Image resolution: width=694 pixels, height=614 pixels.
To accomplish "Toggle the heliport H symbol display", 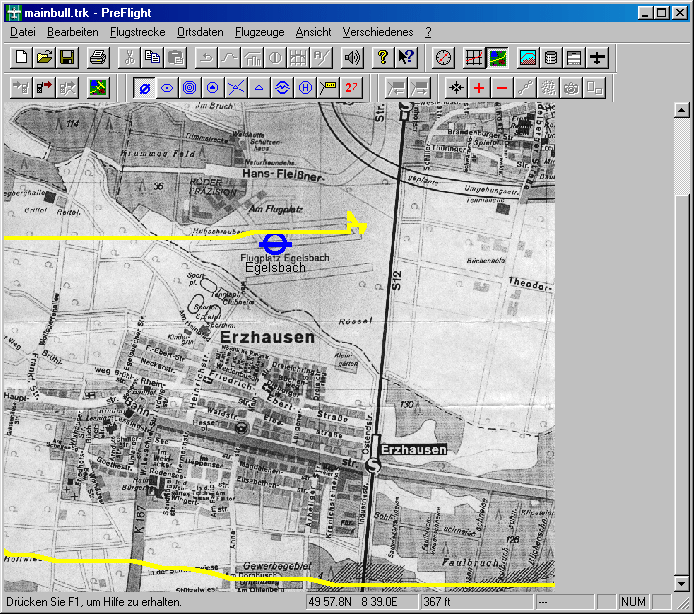I will coord(304,88).
